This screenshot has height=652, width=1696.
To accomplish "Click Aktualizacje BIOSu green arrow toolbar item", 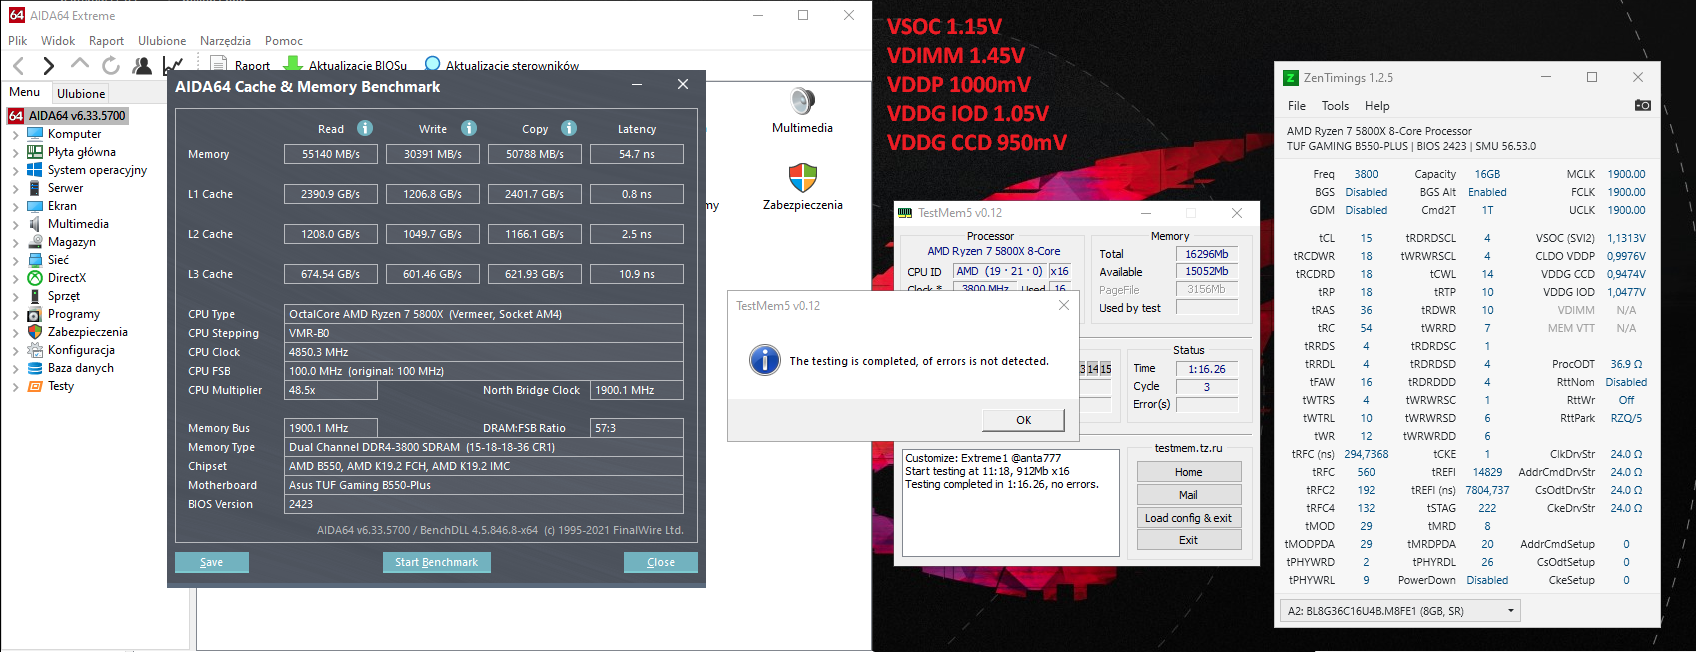I will (x=346, y=66).
